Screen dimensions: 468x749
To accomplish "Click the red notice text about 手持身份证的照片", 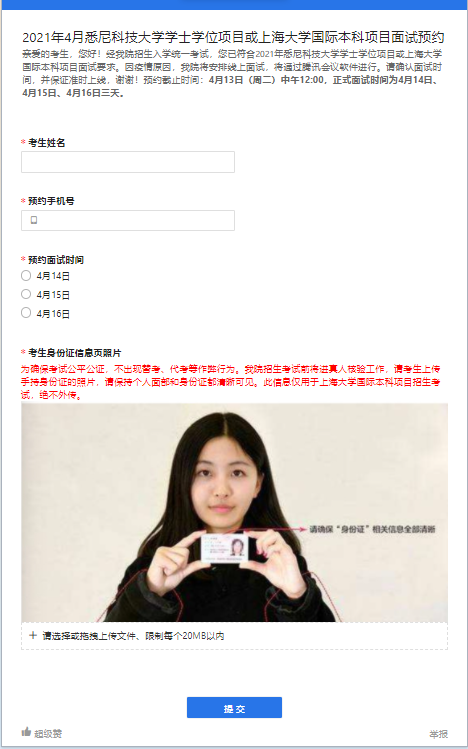I will [231, 382].
